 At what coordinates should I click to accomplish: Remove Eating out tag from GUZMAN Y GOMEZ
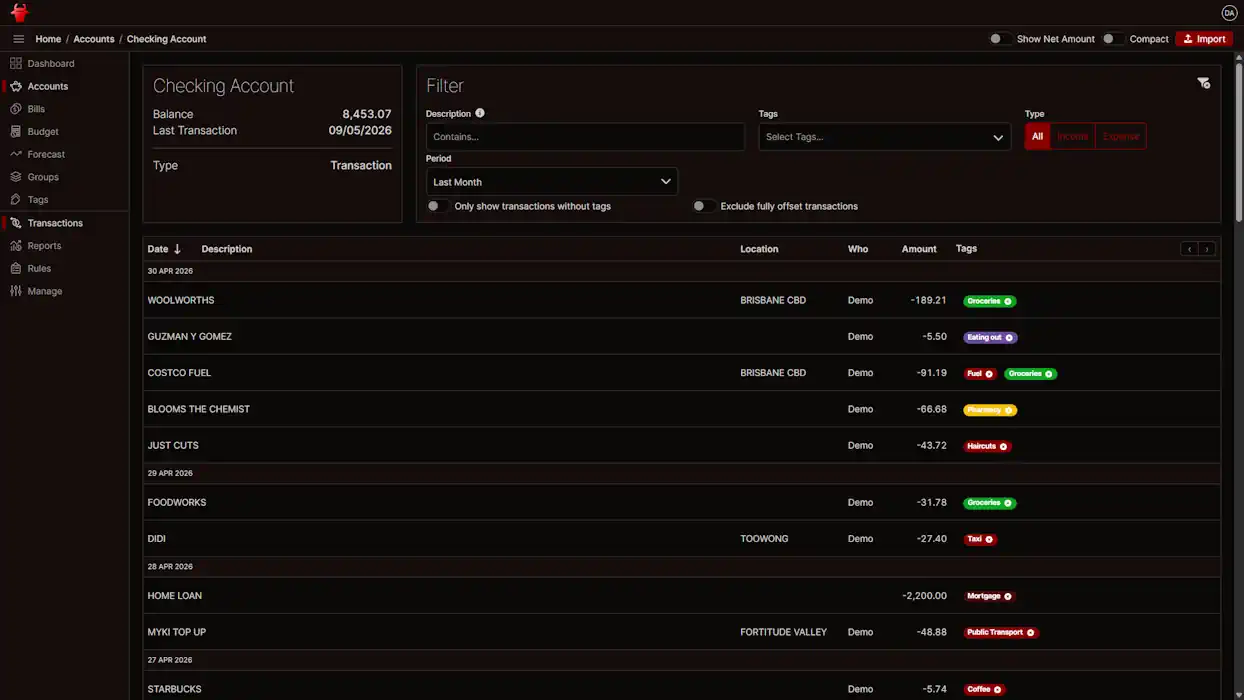tap(1009, 338)
